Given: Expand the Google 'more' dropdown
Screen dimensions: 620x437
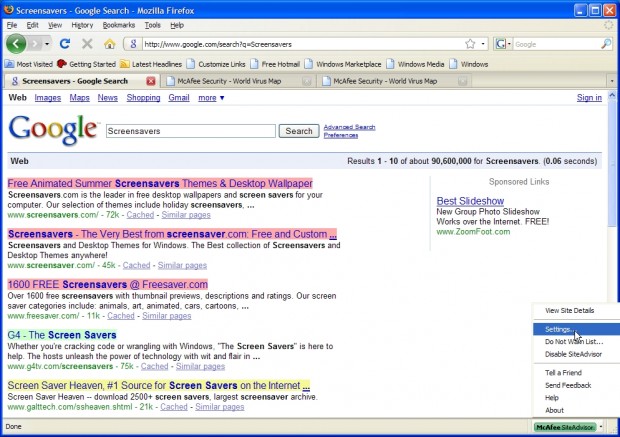Looking at the screenshot, I should click(211, 98).
